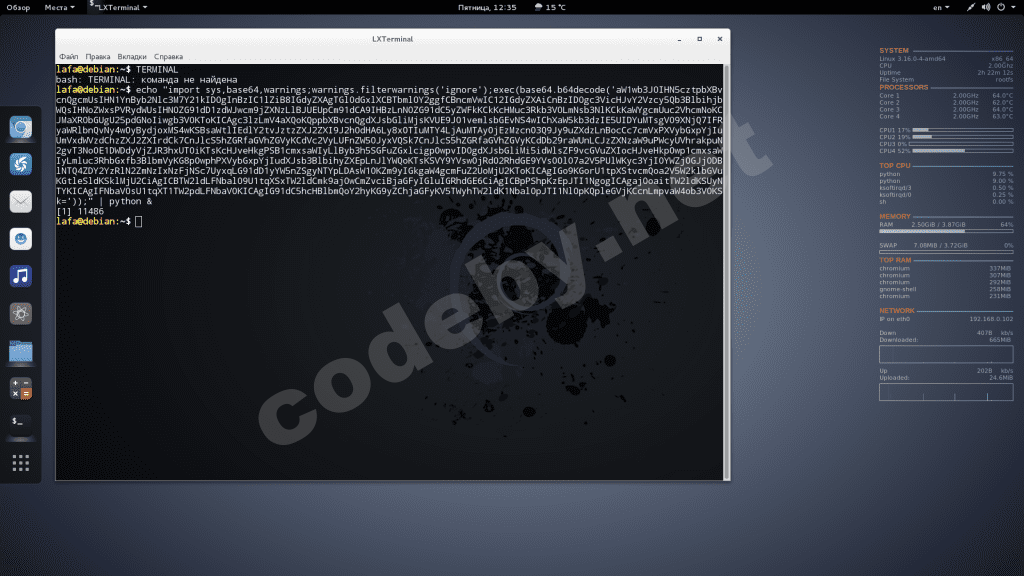1024x576 pixels.
Task: Minimize the LXTerminal window
Action: 679,39
